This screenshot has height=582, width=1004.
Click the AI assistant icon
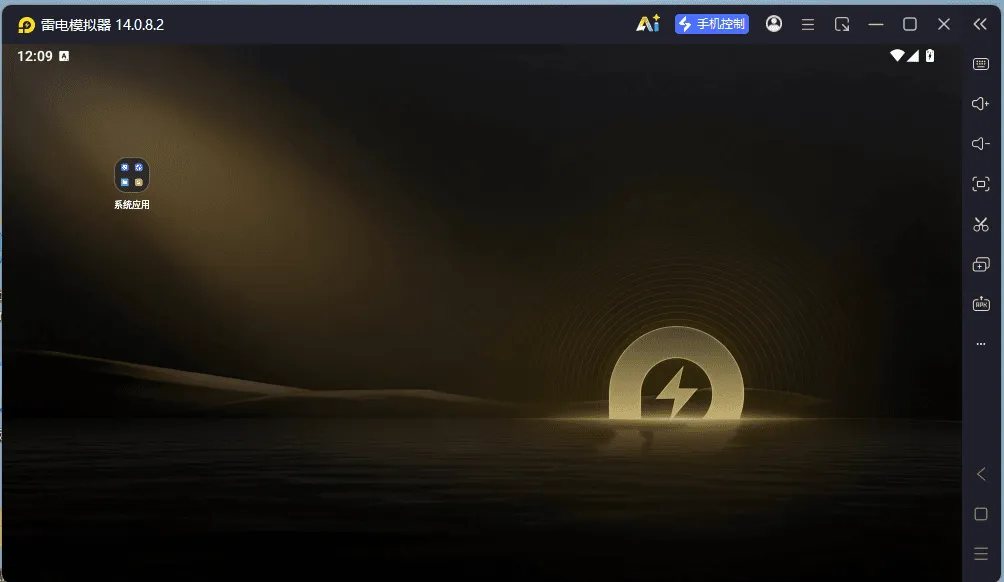(648, 24)
